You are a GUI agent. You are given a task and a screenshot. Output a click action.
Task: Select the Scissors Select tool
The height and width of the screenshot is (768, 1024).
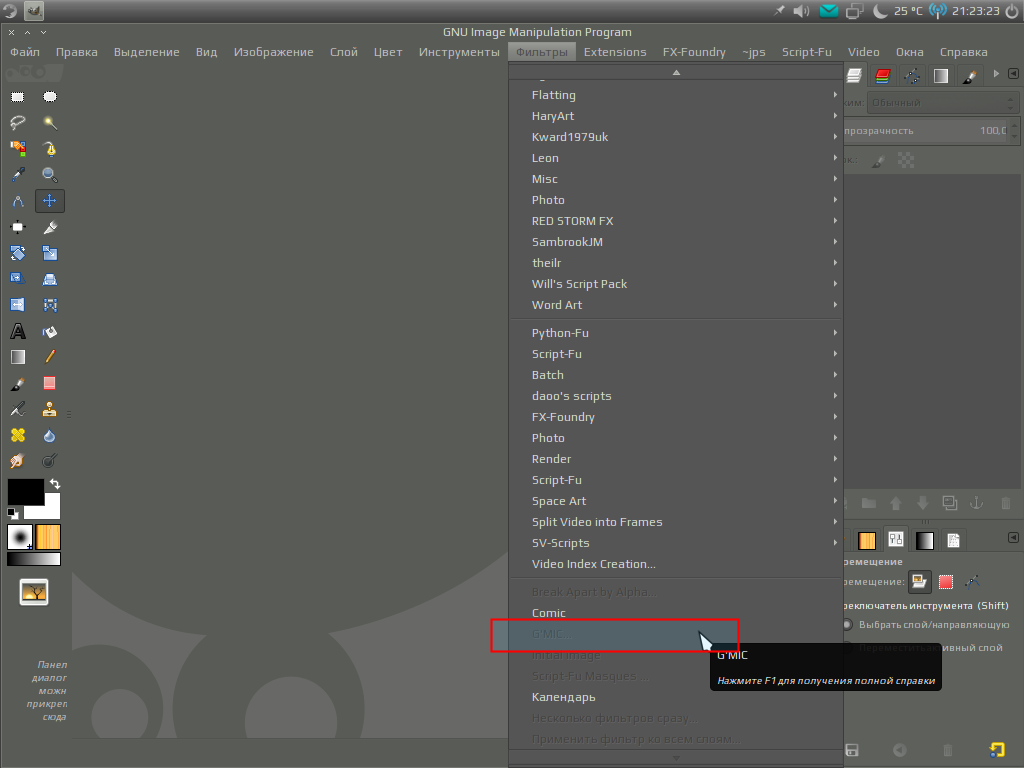pyautogui.click(x=50, y=149)
